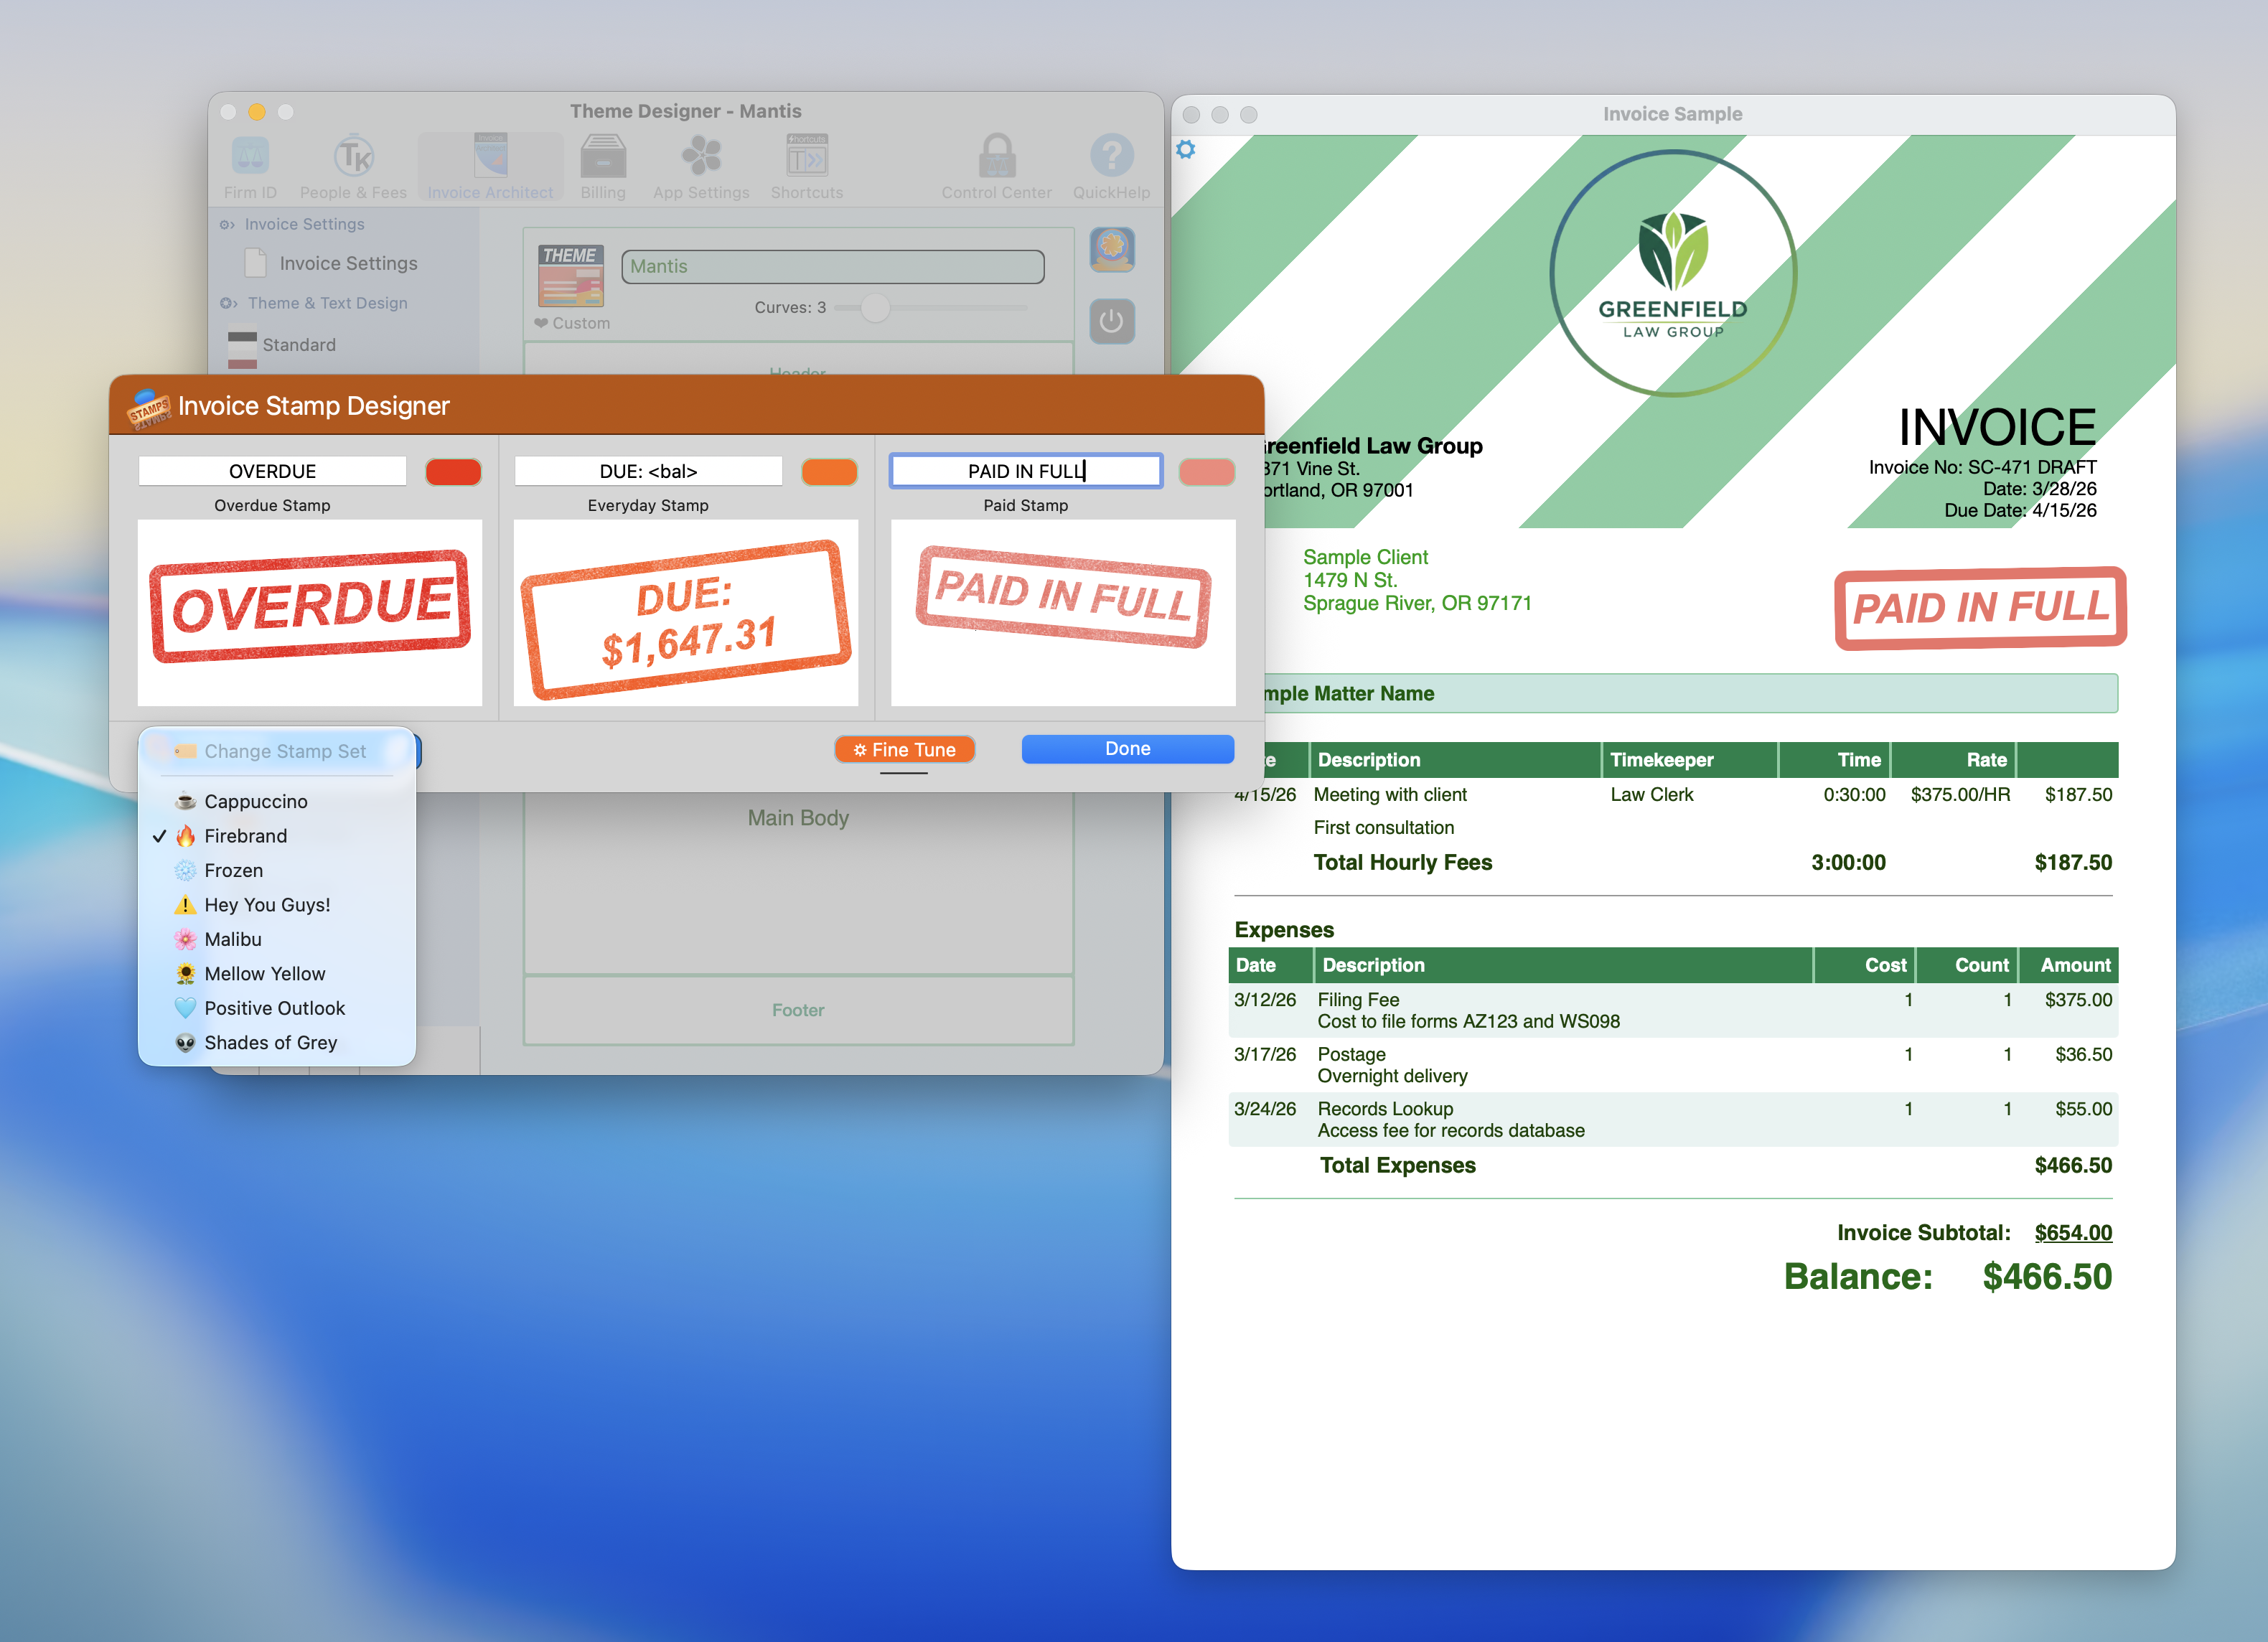2268x1642 pixels.
Task: Click the gear icon in Invoice Sample
Action: pos(1186,150)
